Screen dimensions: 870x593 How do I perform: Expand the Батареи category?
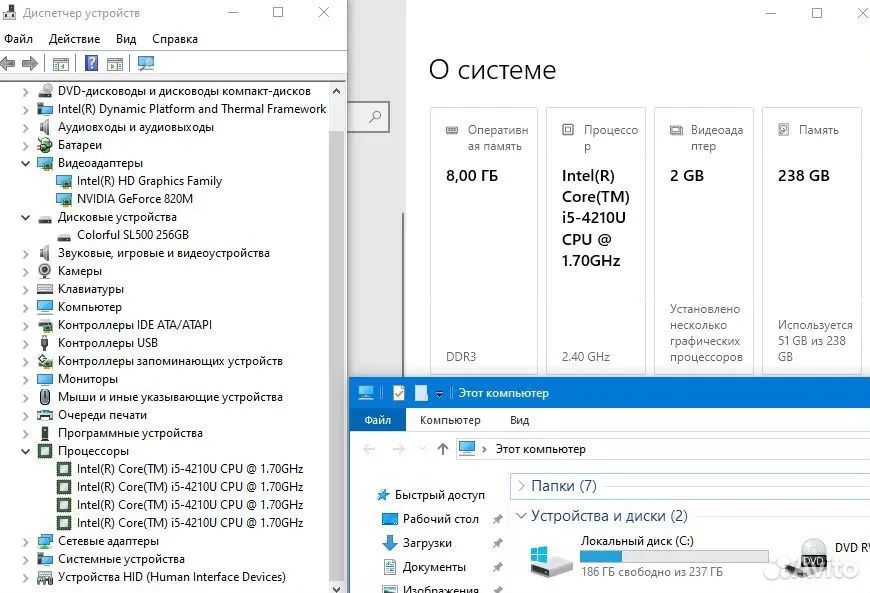tap(26, 145)
